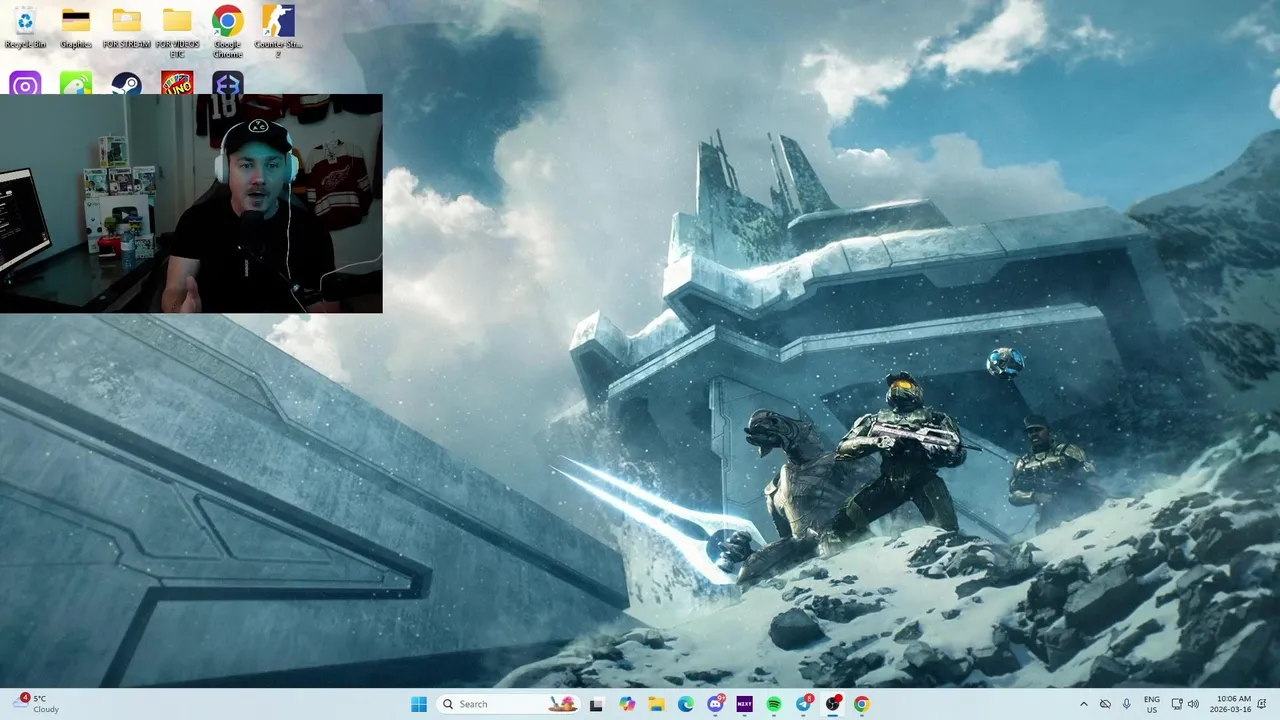Open the Recycle Bin desktop icon
Screen dimensions: 1280x720
[25, 28]
